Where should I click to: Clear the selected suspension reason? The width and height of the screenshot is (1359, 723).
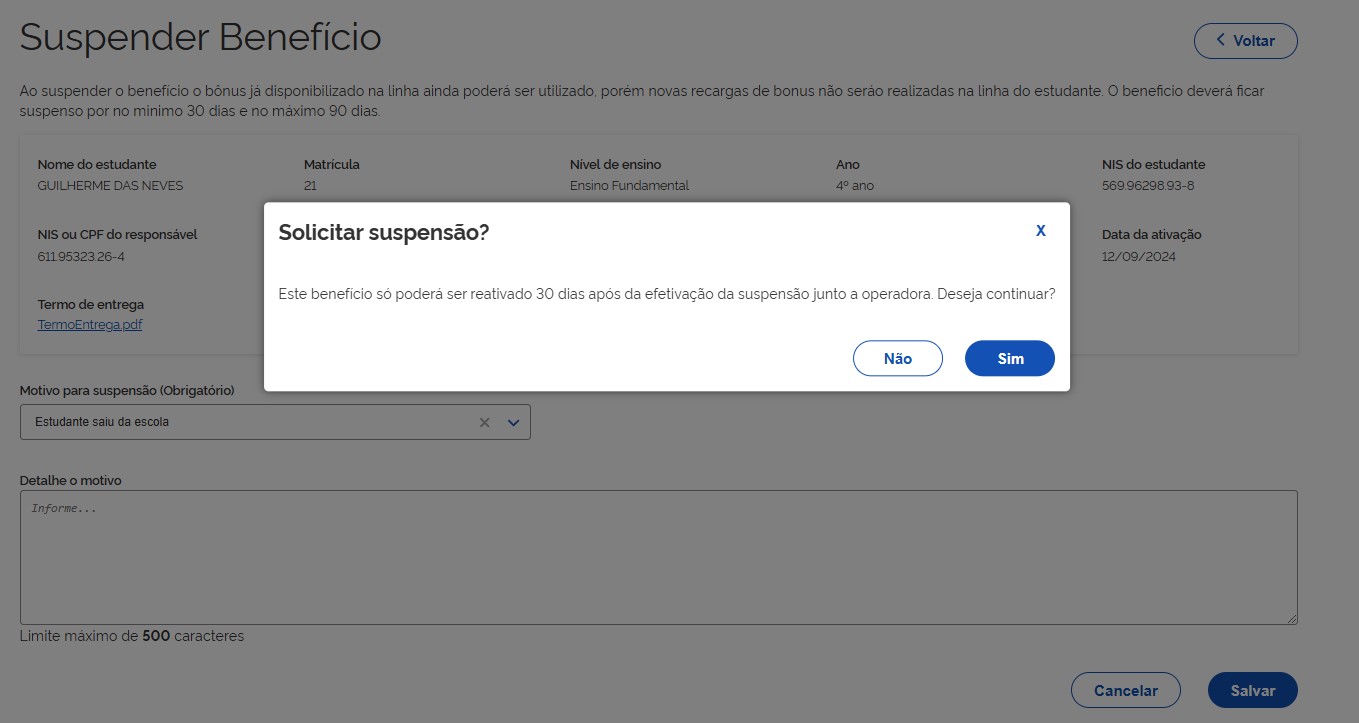pyautogui.click(x=484, y=423)
